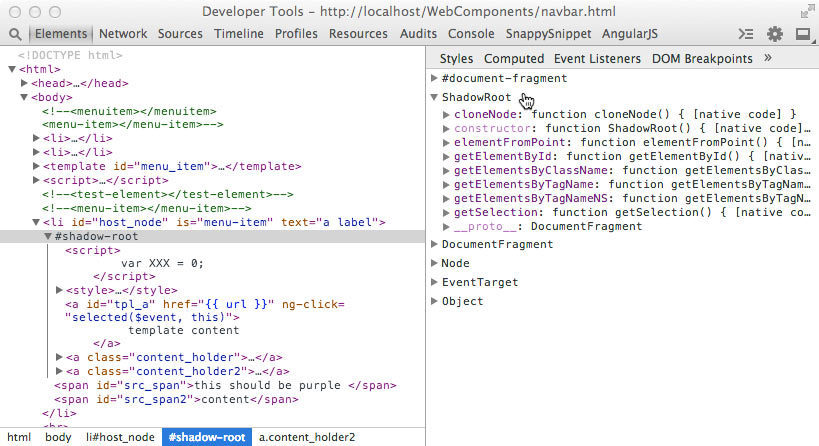Expand the head element node
This screenshot has height=446, width=819.
(x=23, y=83)
